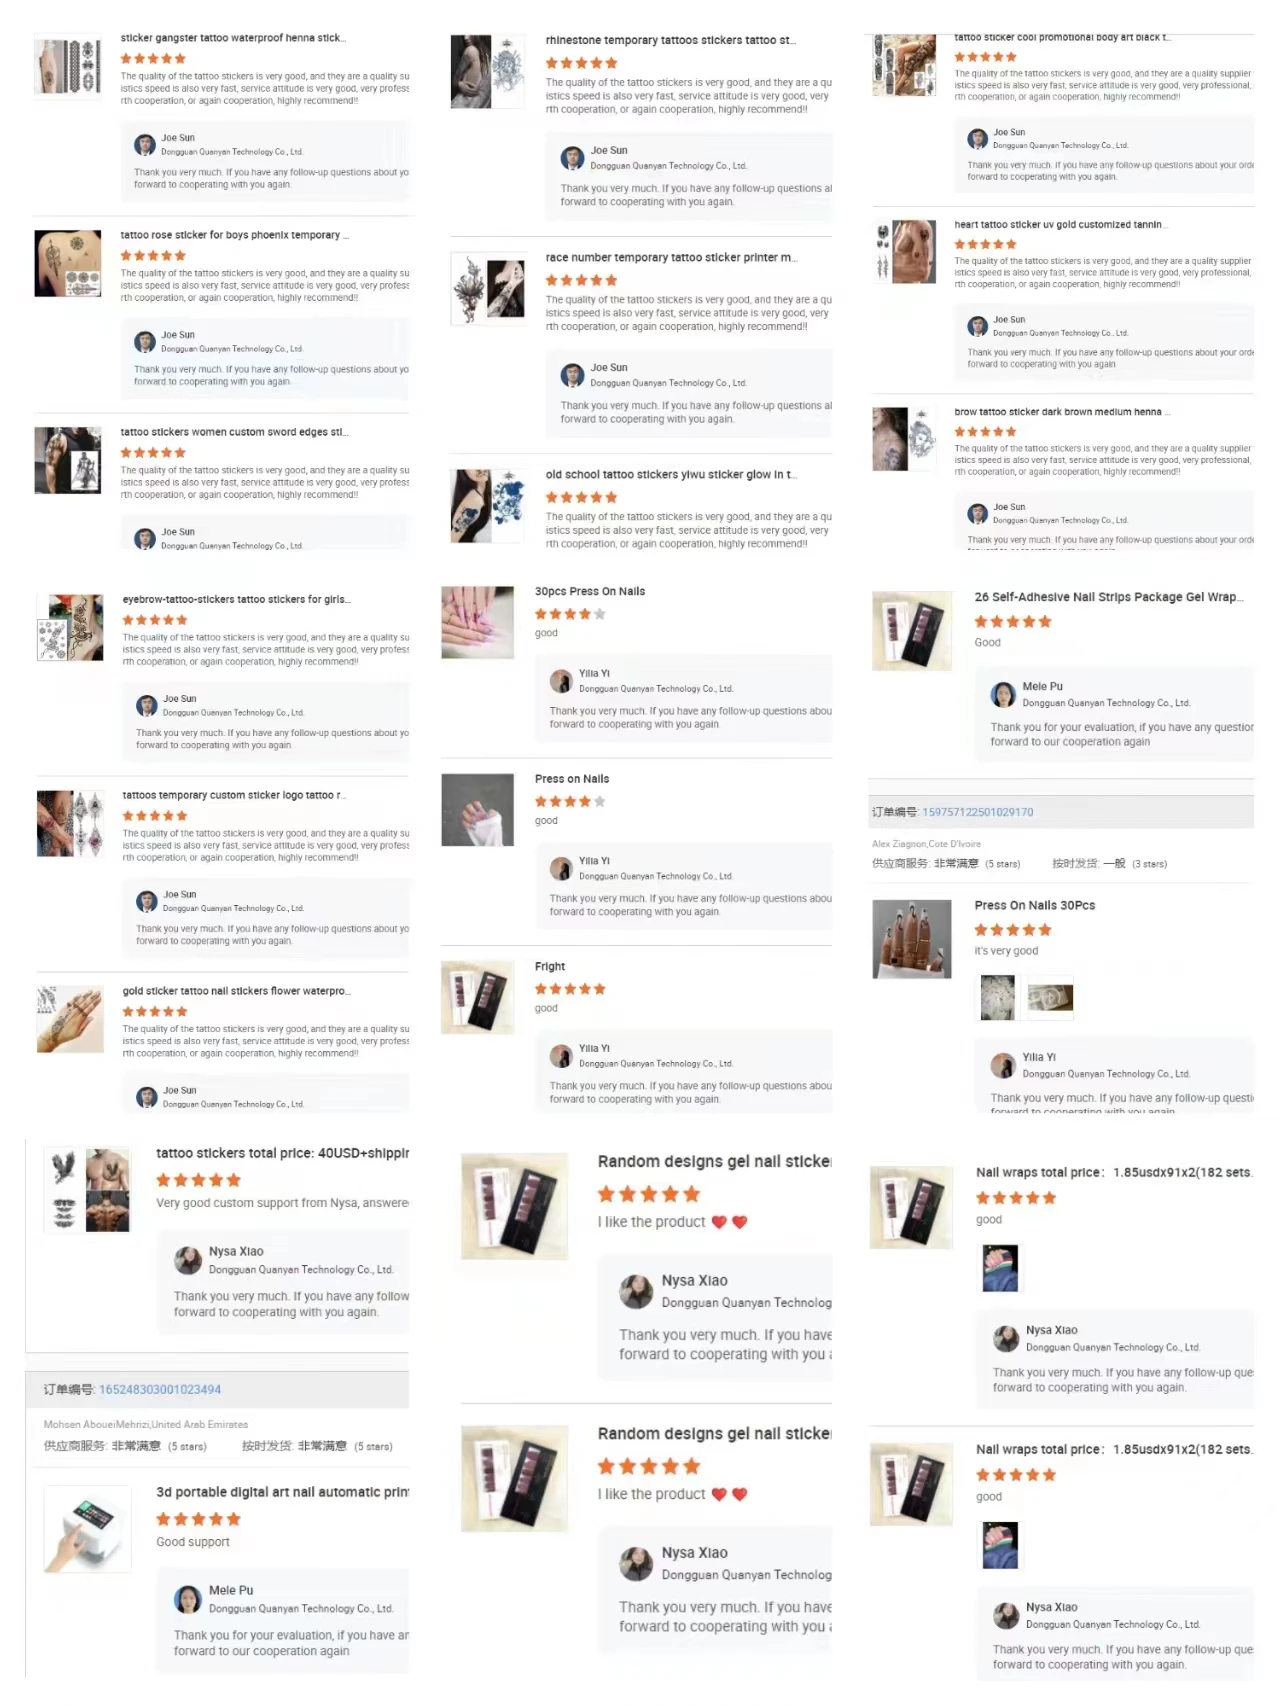Click the tattoo rose sticker product image

(68, 263)
